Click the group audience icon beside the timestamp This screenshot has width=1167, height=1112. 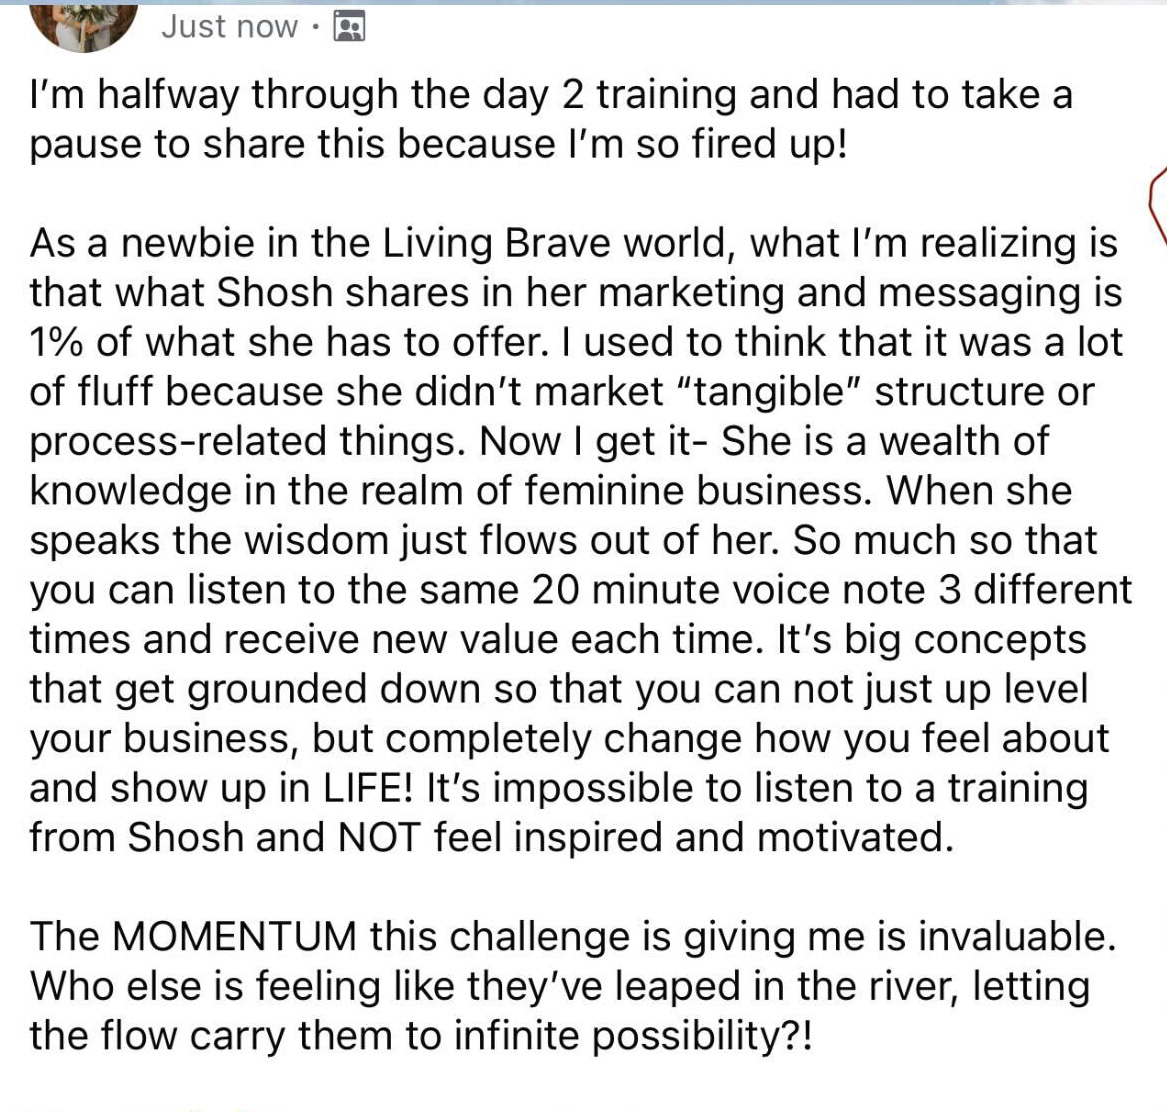coord(348,27)
